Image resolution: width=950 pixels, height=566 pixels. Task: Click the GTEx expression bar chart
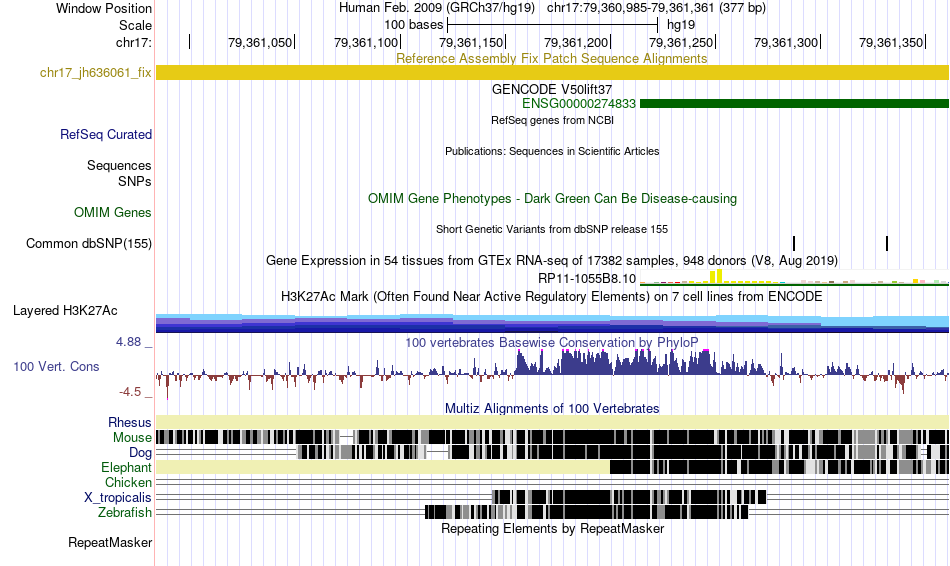coord(794,278)
